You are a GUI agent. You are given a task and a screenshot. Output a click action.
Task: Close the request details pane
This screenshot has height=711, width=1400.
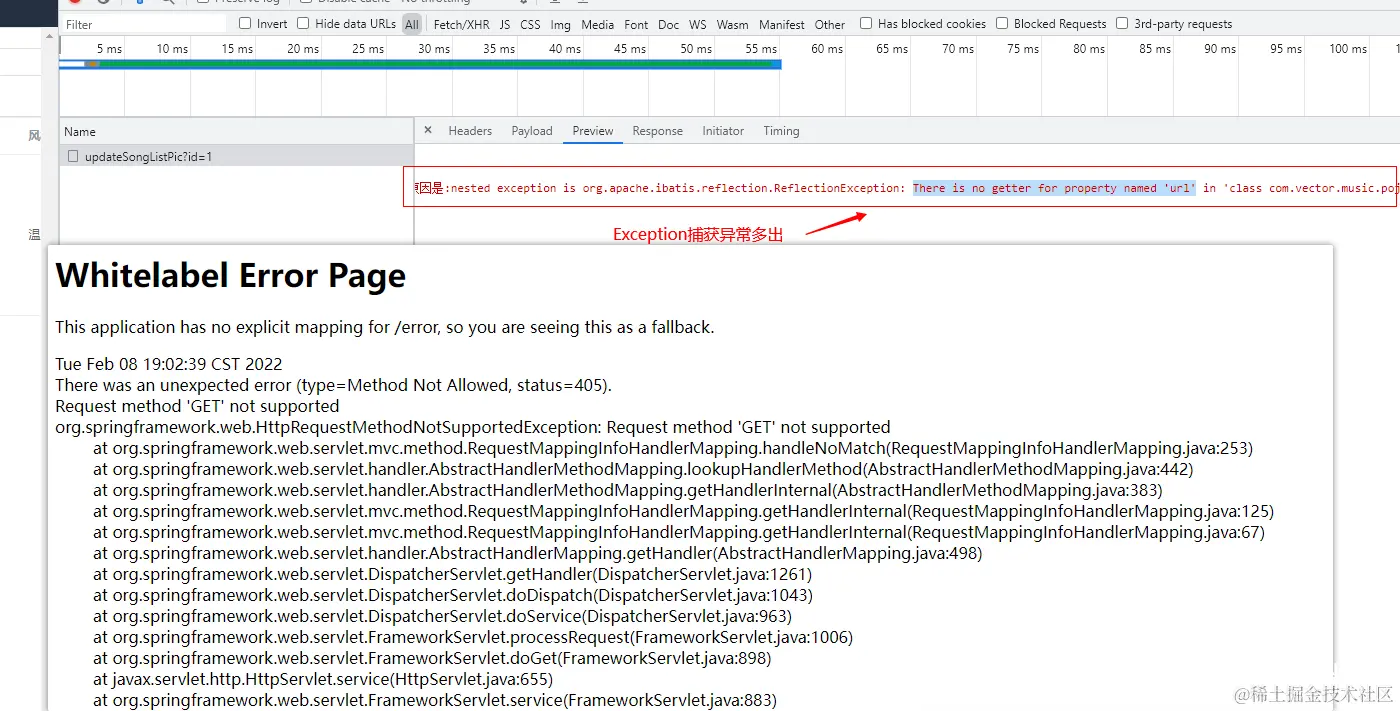428,130
